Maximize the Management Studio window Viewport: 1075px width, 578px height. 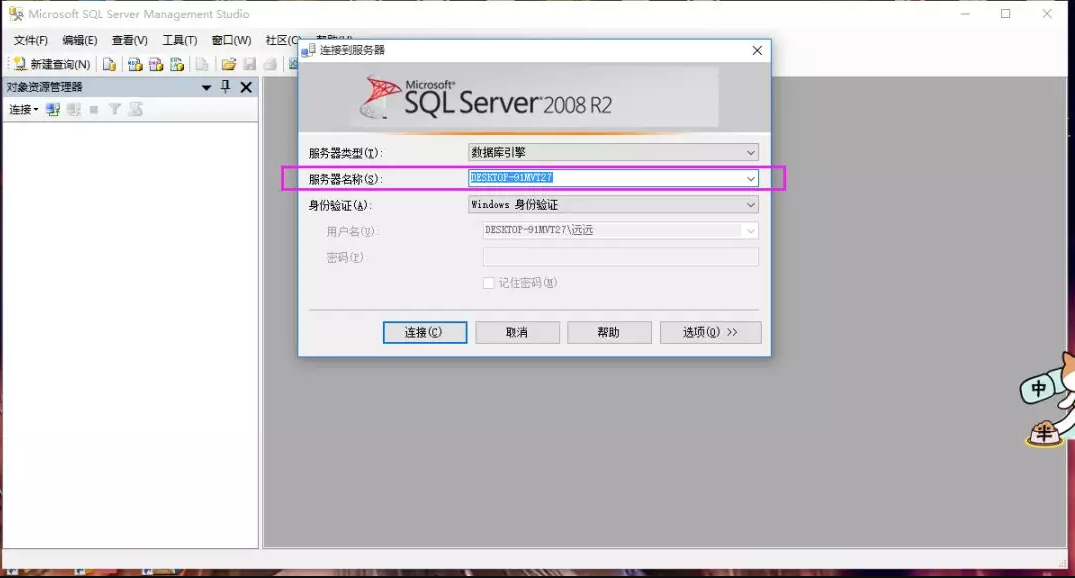(1005, 14)
